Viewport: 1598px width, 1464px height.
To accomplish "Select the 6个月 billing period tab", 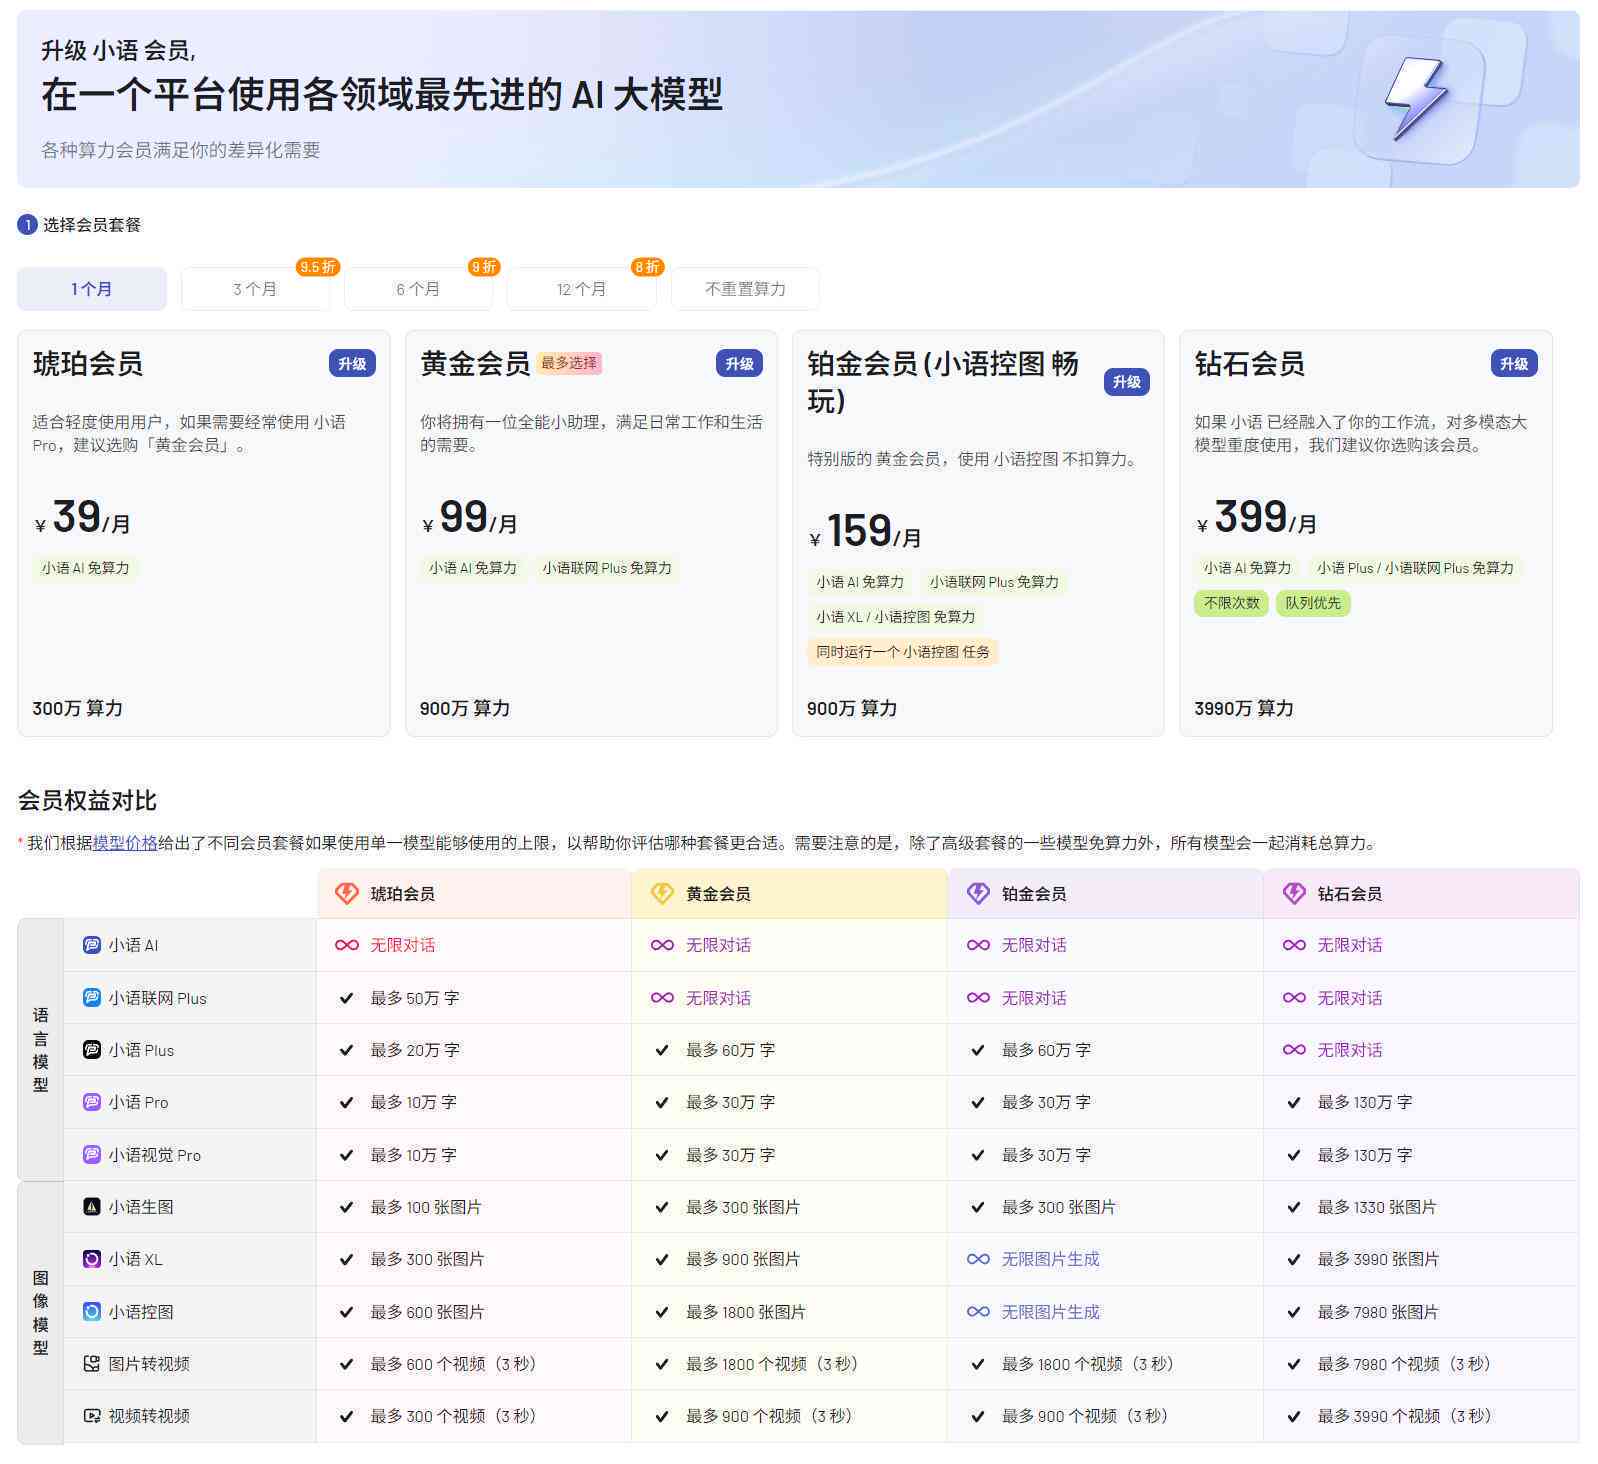I will [x=418, y=289].
